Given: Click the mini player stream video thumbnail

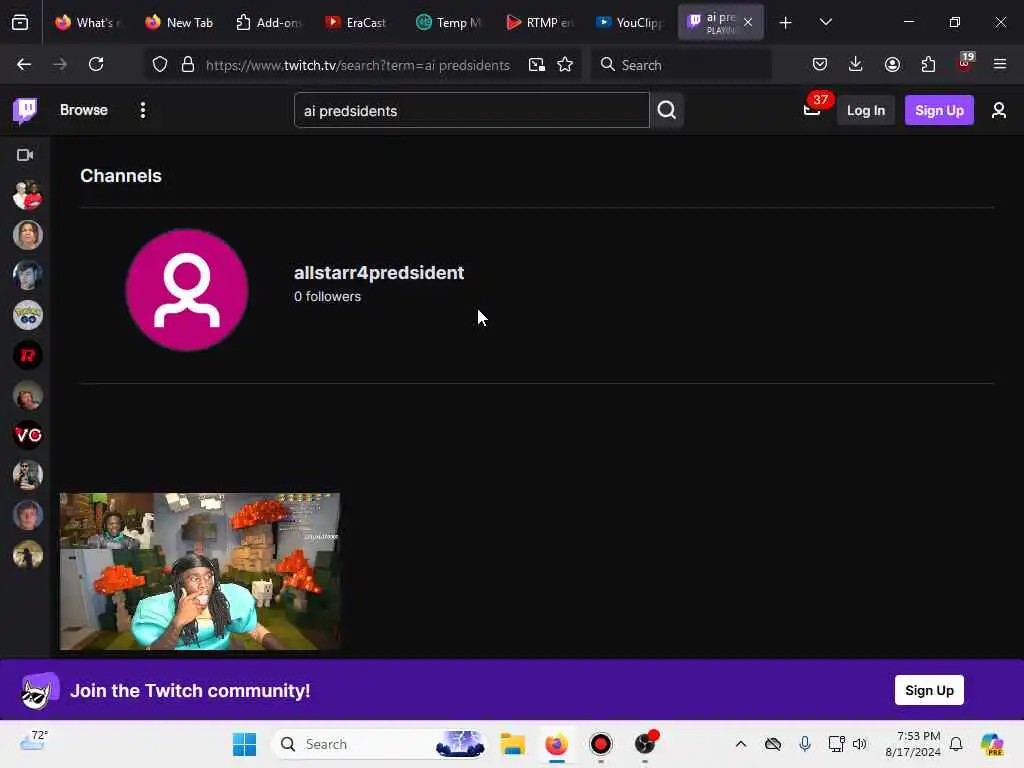Looking at the screenshot, I should click(200, 571).
